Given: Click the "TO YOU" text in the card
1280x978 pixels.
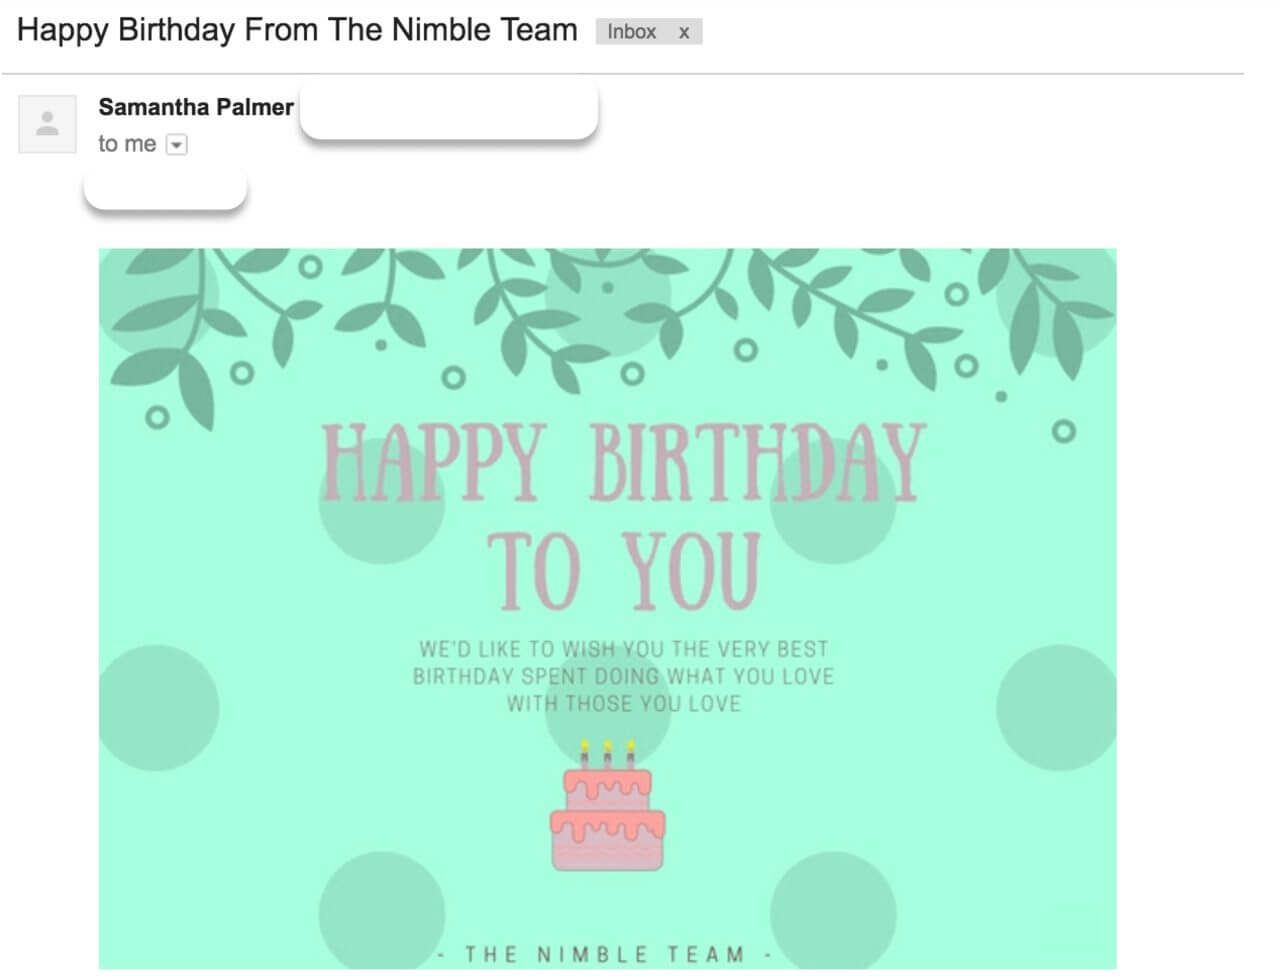Looking at the screenshot, I should (x=624, y=570).
